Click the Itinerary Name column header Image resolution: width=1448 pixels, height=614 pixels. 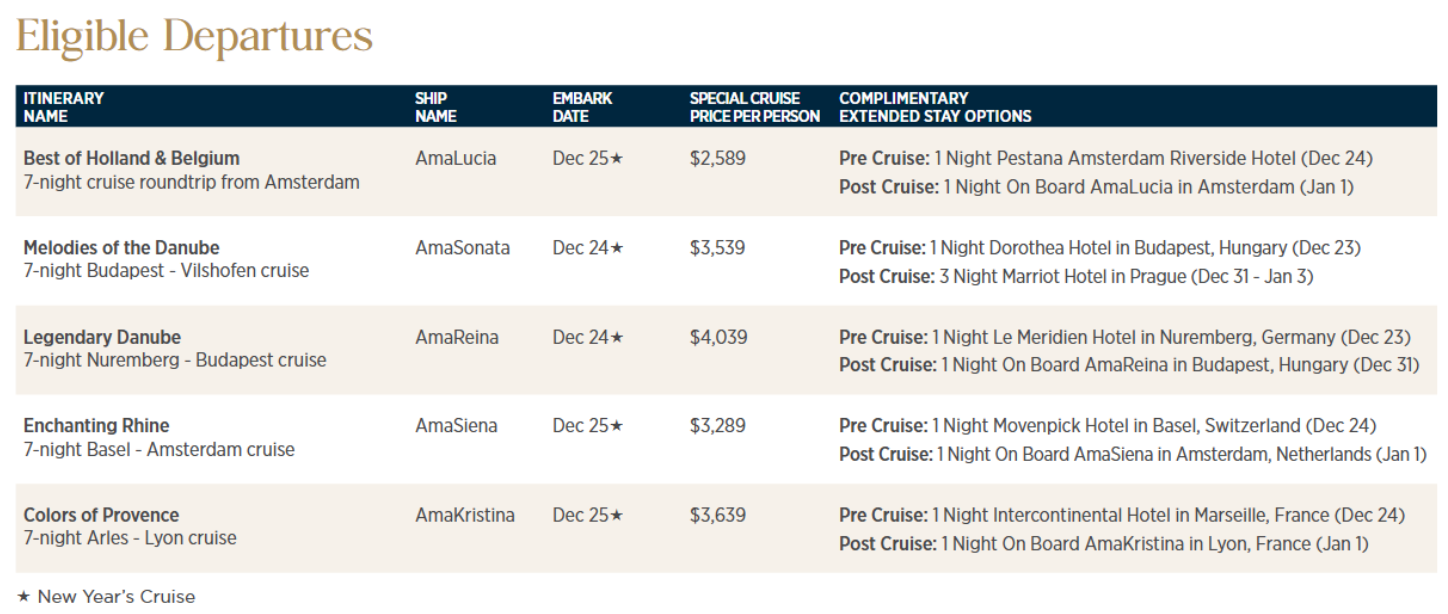tap(63, 107)
